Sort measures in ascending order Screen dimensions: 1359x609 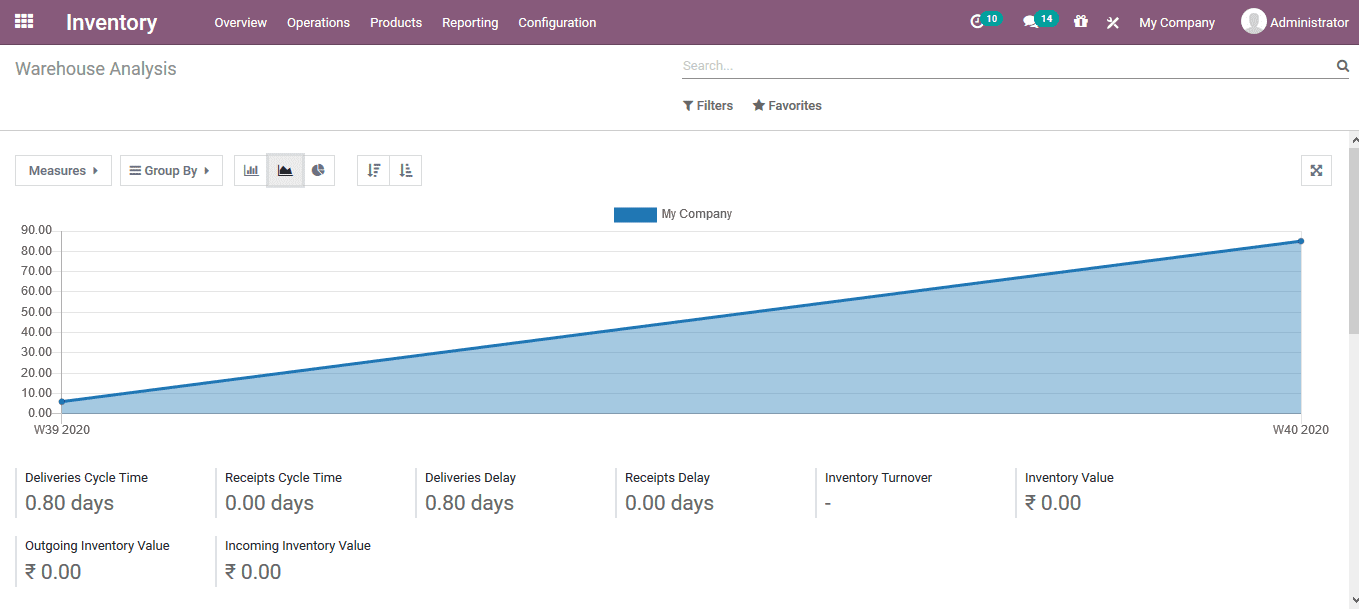[405, 170]
